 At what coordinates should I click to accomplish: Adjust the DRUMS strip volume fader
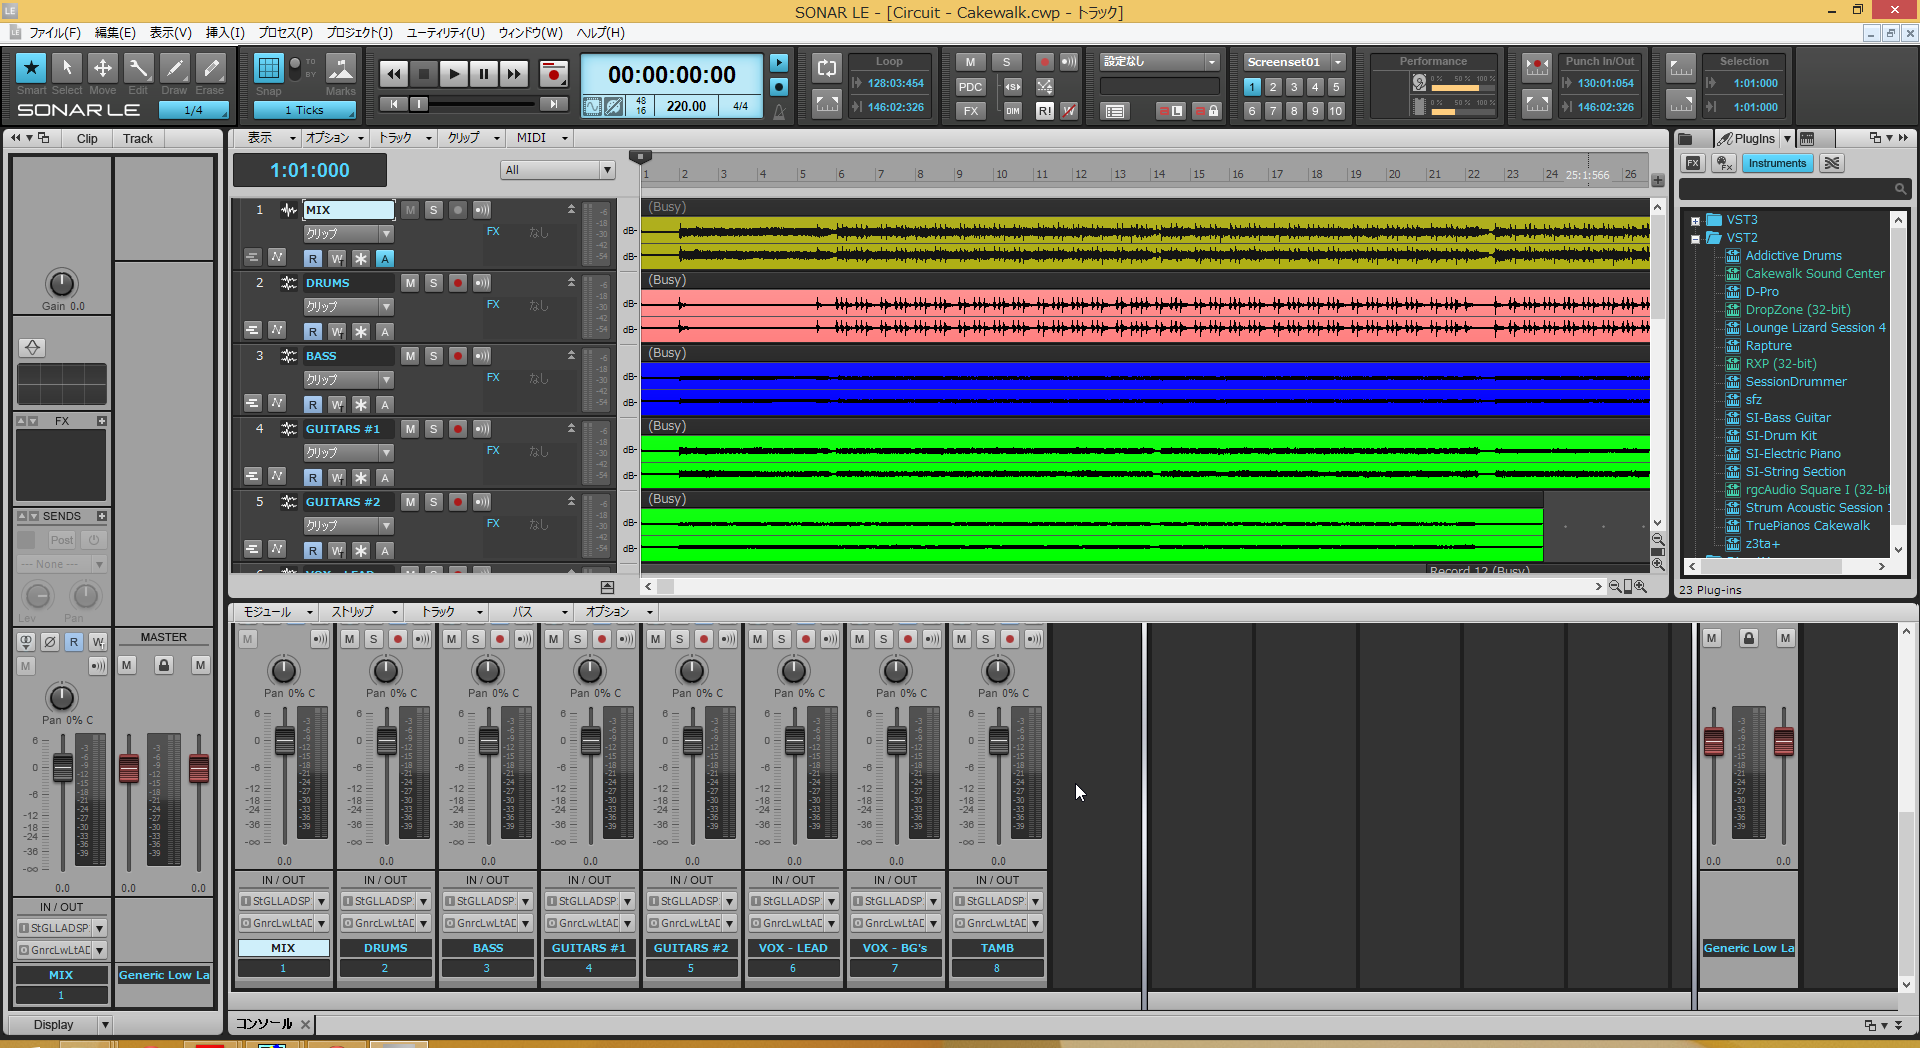(386, 741)
